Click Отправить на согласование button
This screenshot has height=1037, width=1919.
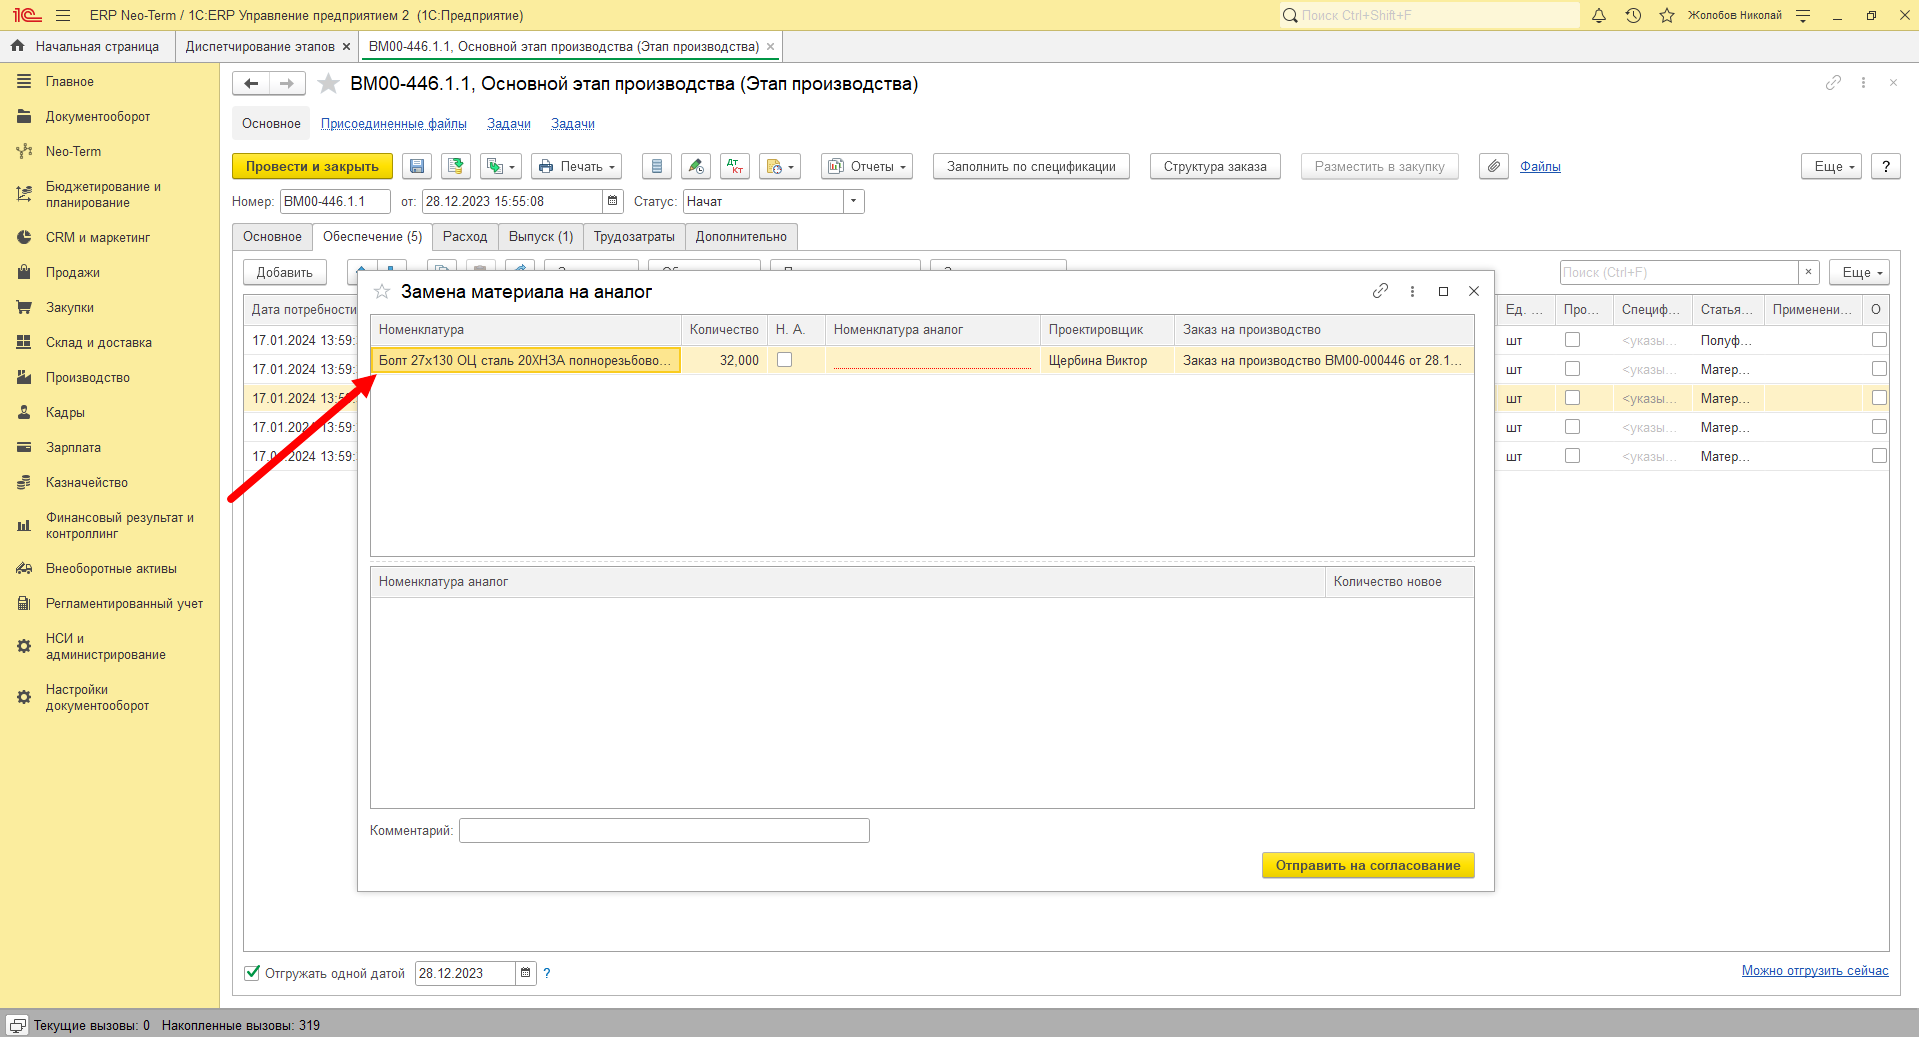(1368, 865)
